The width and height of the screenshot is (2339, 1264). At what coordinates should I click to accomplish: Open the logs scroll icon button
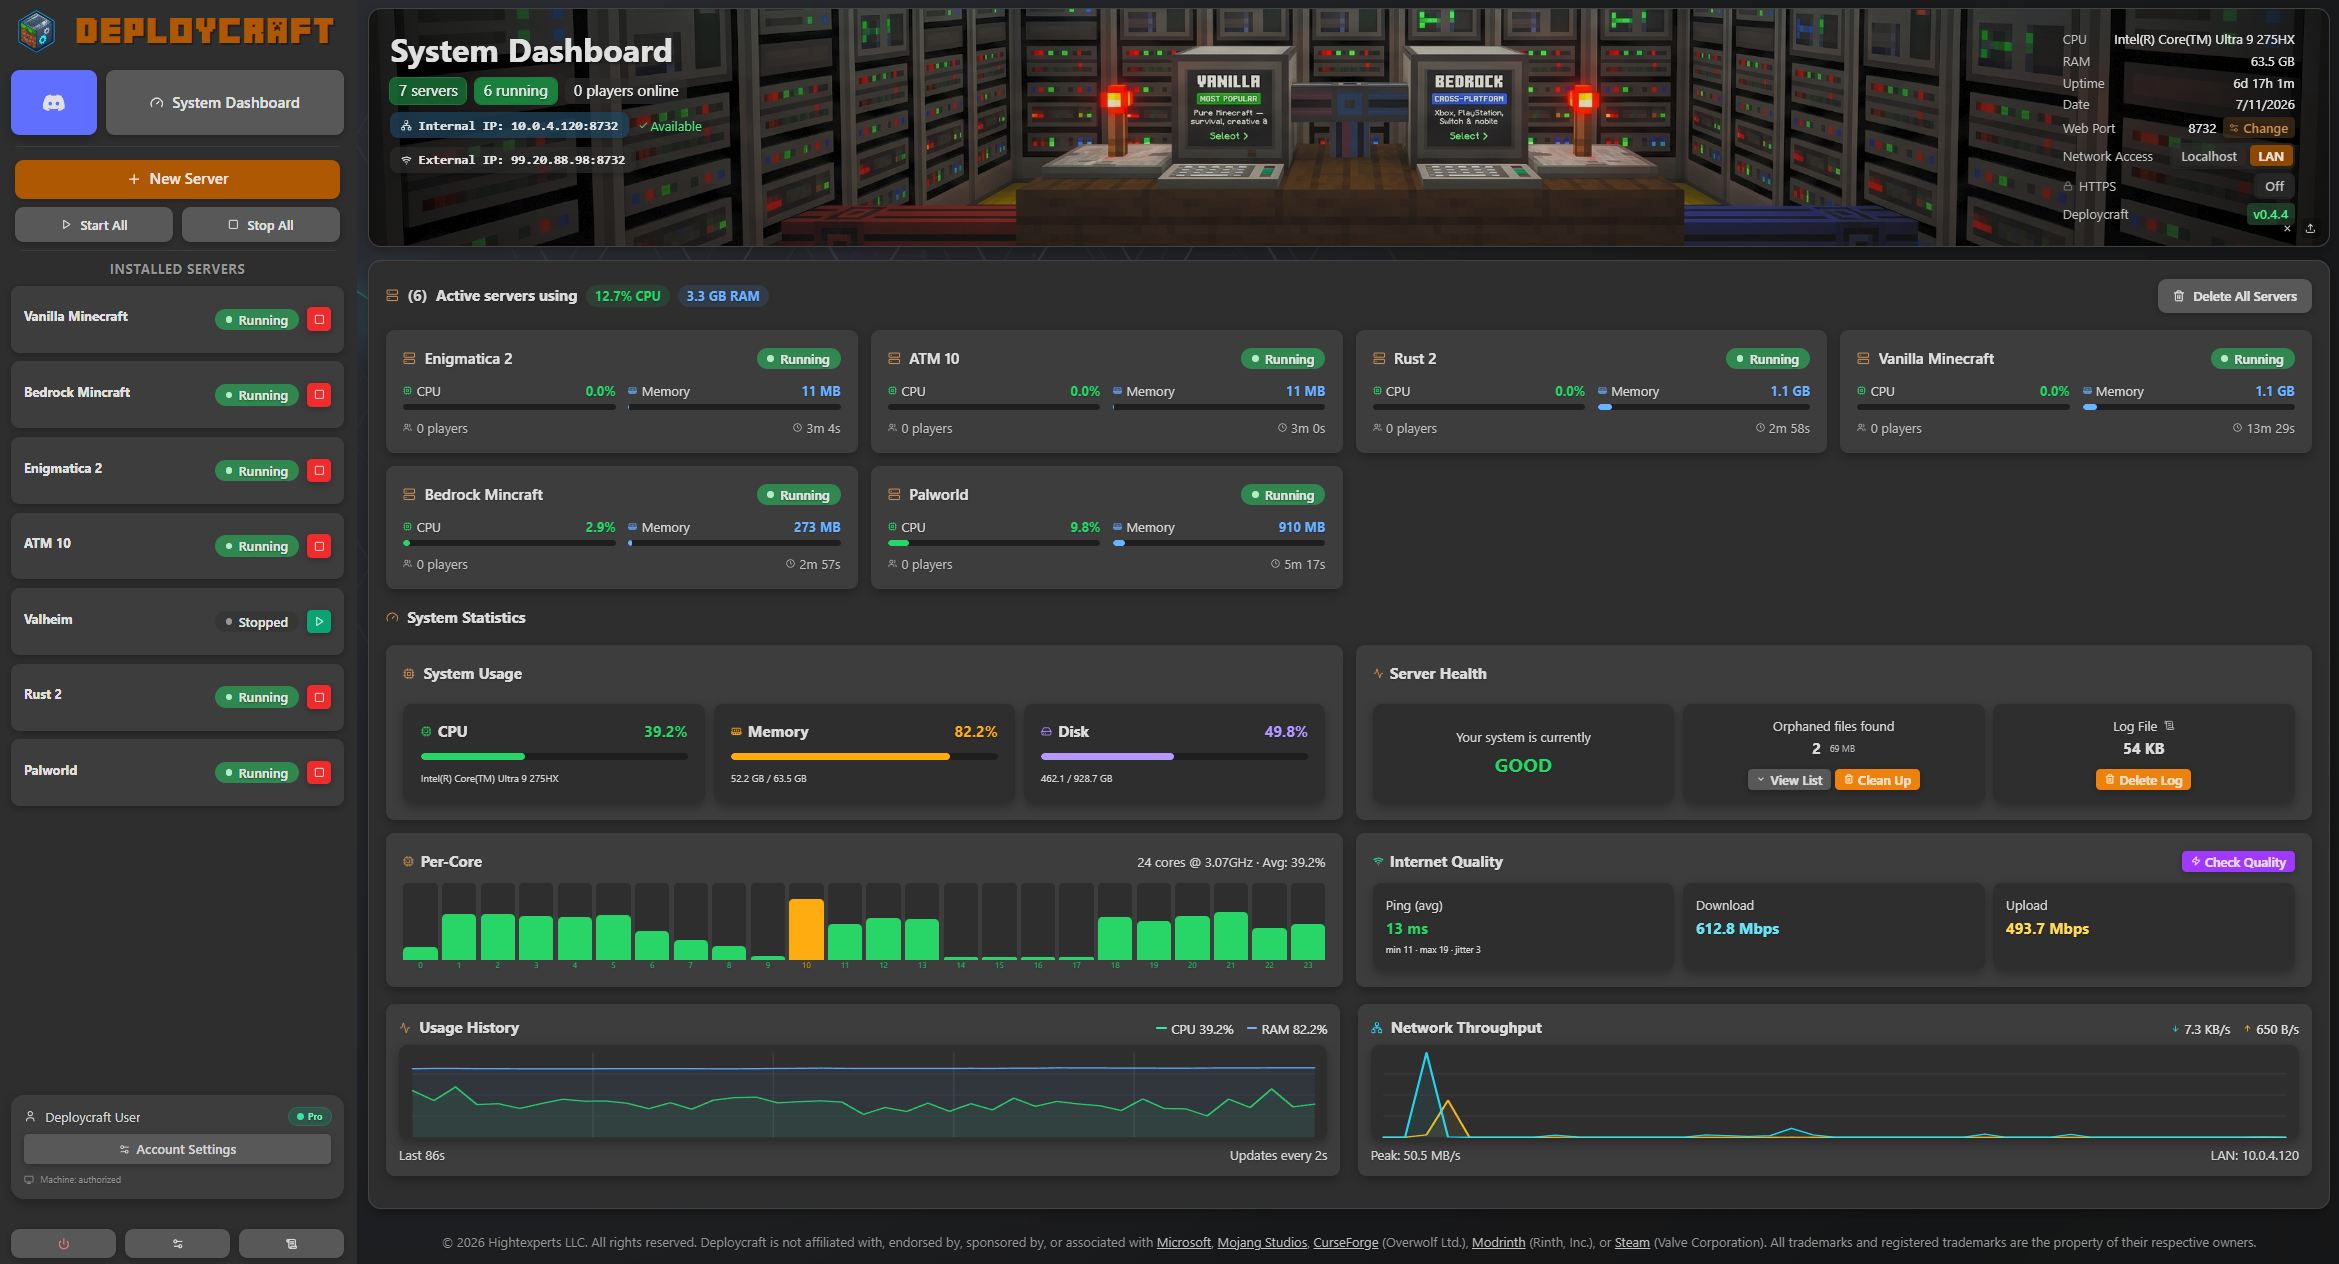(291, 1243)
